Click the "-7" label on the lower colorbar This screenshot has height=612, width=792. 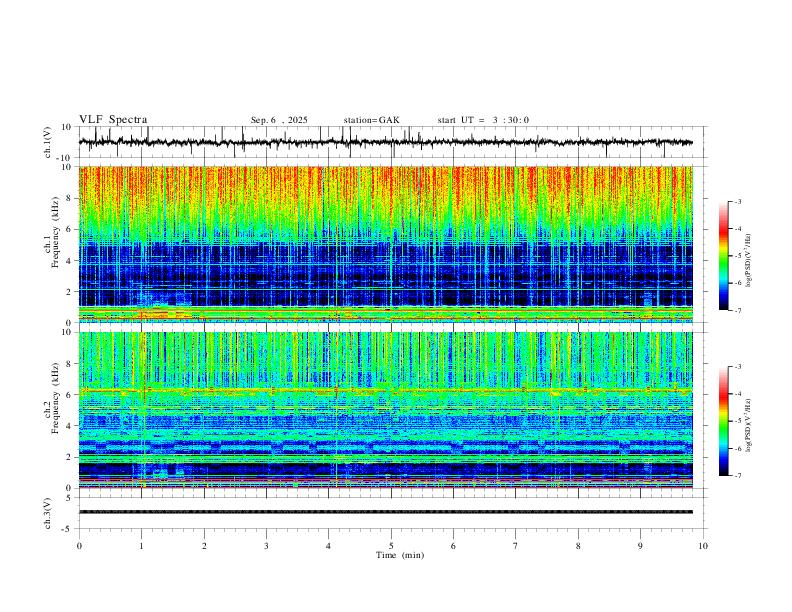(x=737, y=475)
